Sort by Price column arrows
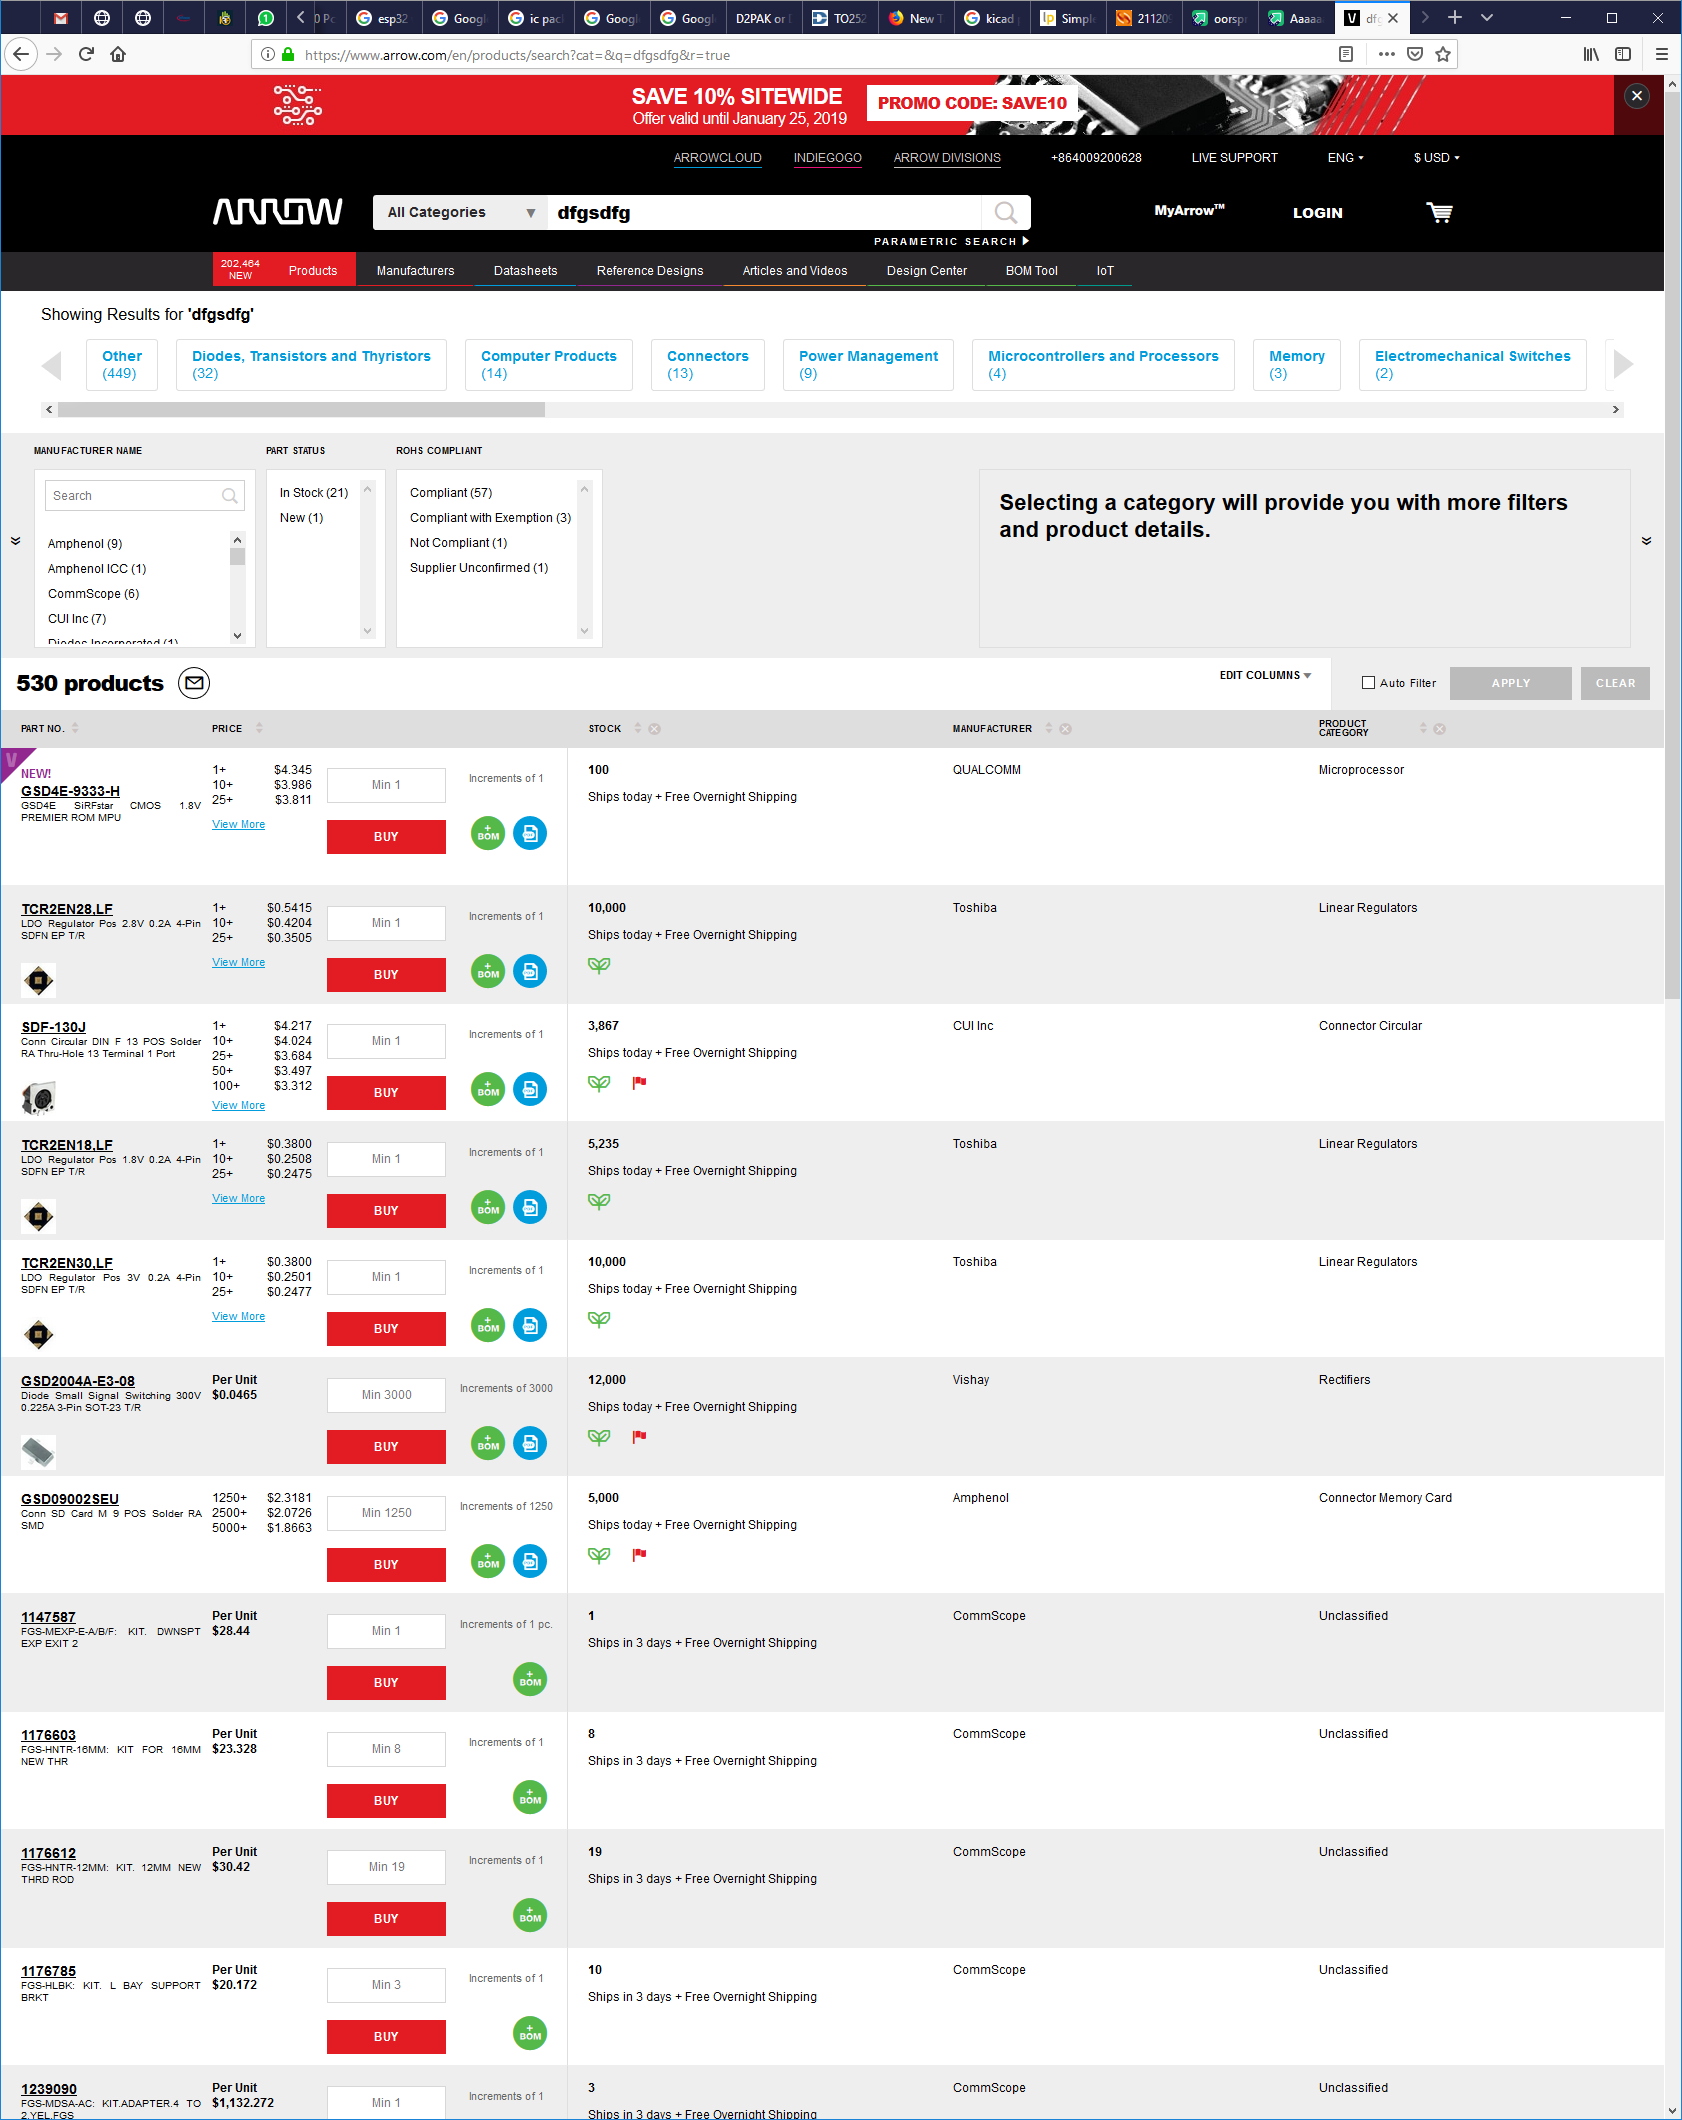Screen dimensions: 1682x2120 pos(259,728)
